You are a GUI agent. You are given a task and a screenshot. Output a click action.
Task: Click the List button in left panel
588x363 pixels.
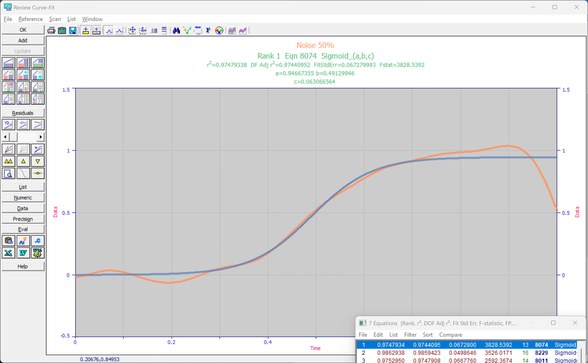click(23, 187)
